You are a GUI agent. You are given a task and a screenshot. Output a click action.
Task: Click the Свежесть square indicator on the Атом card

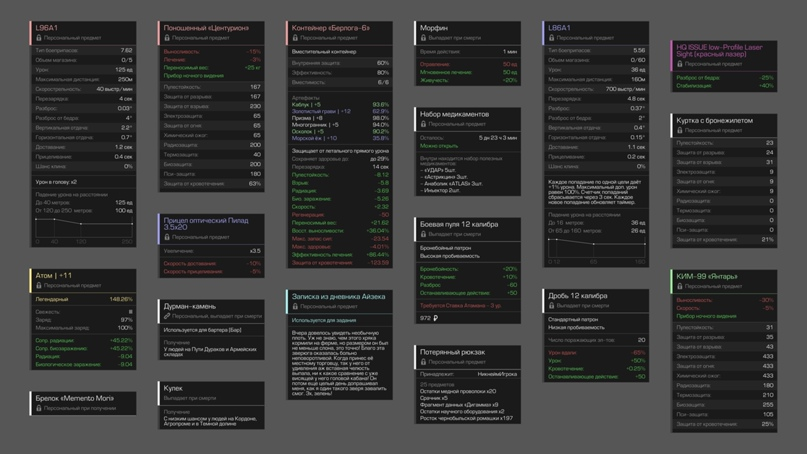click(130, 311)
